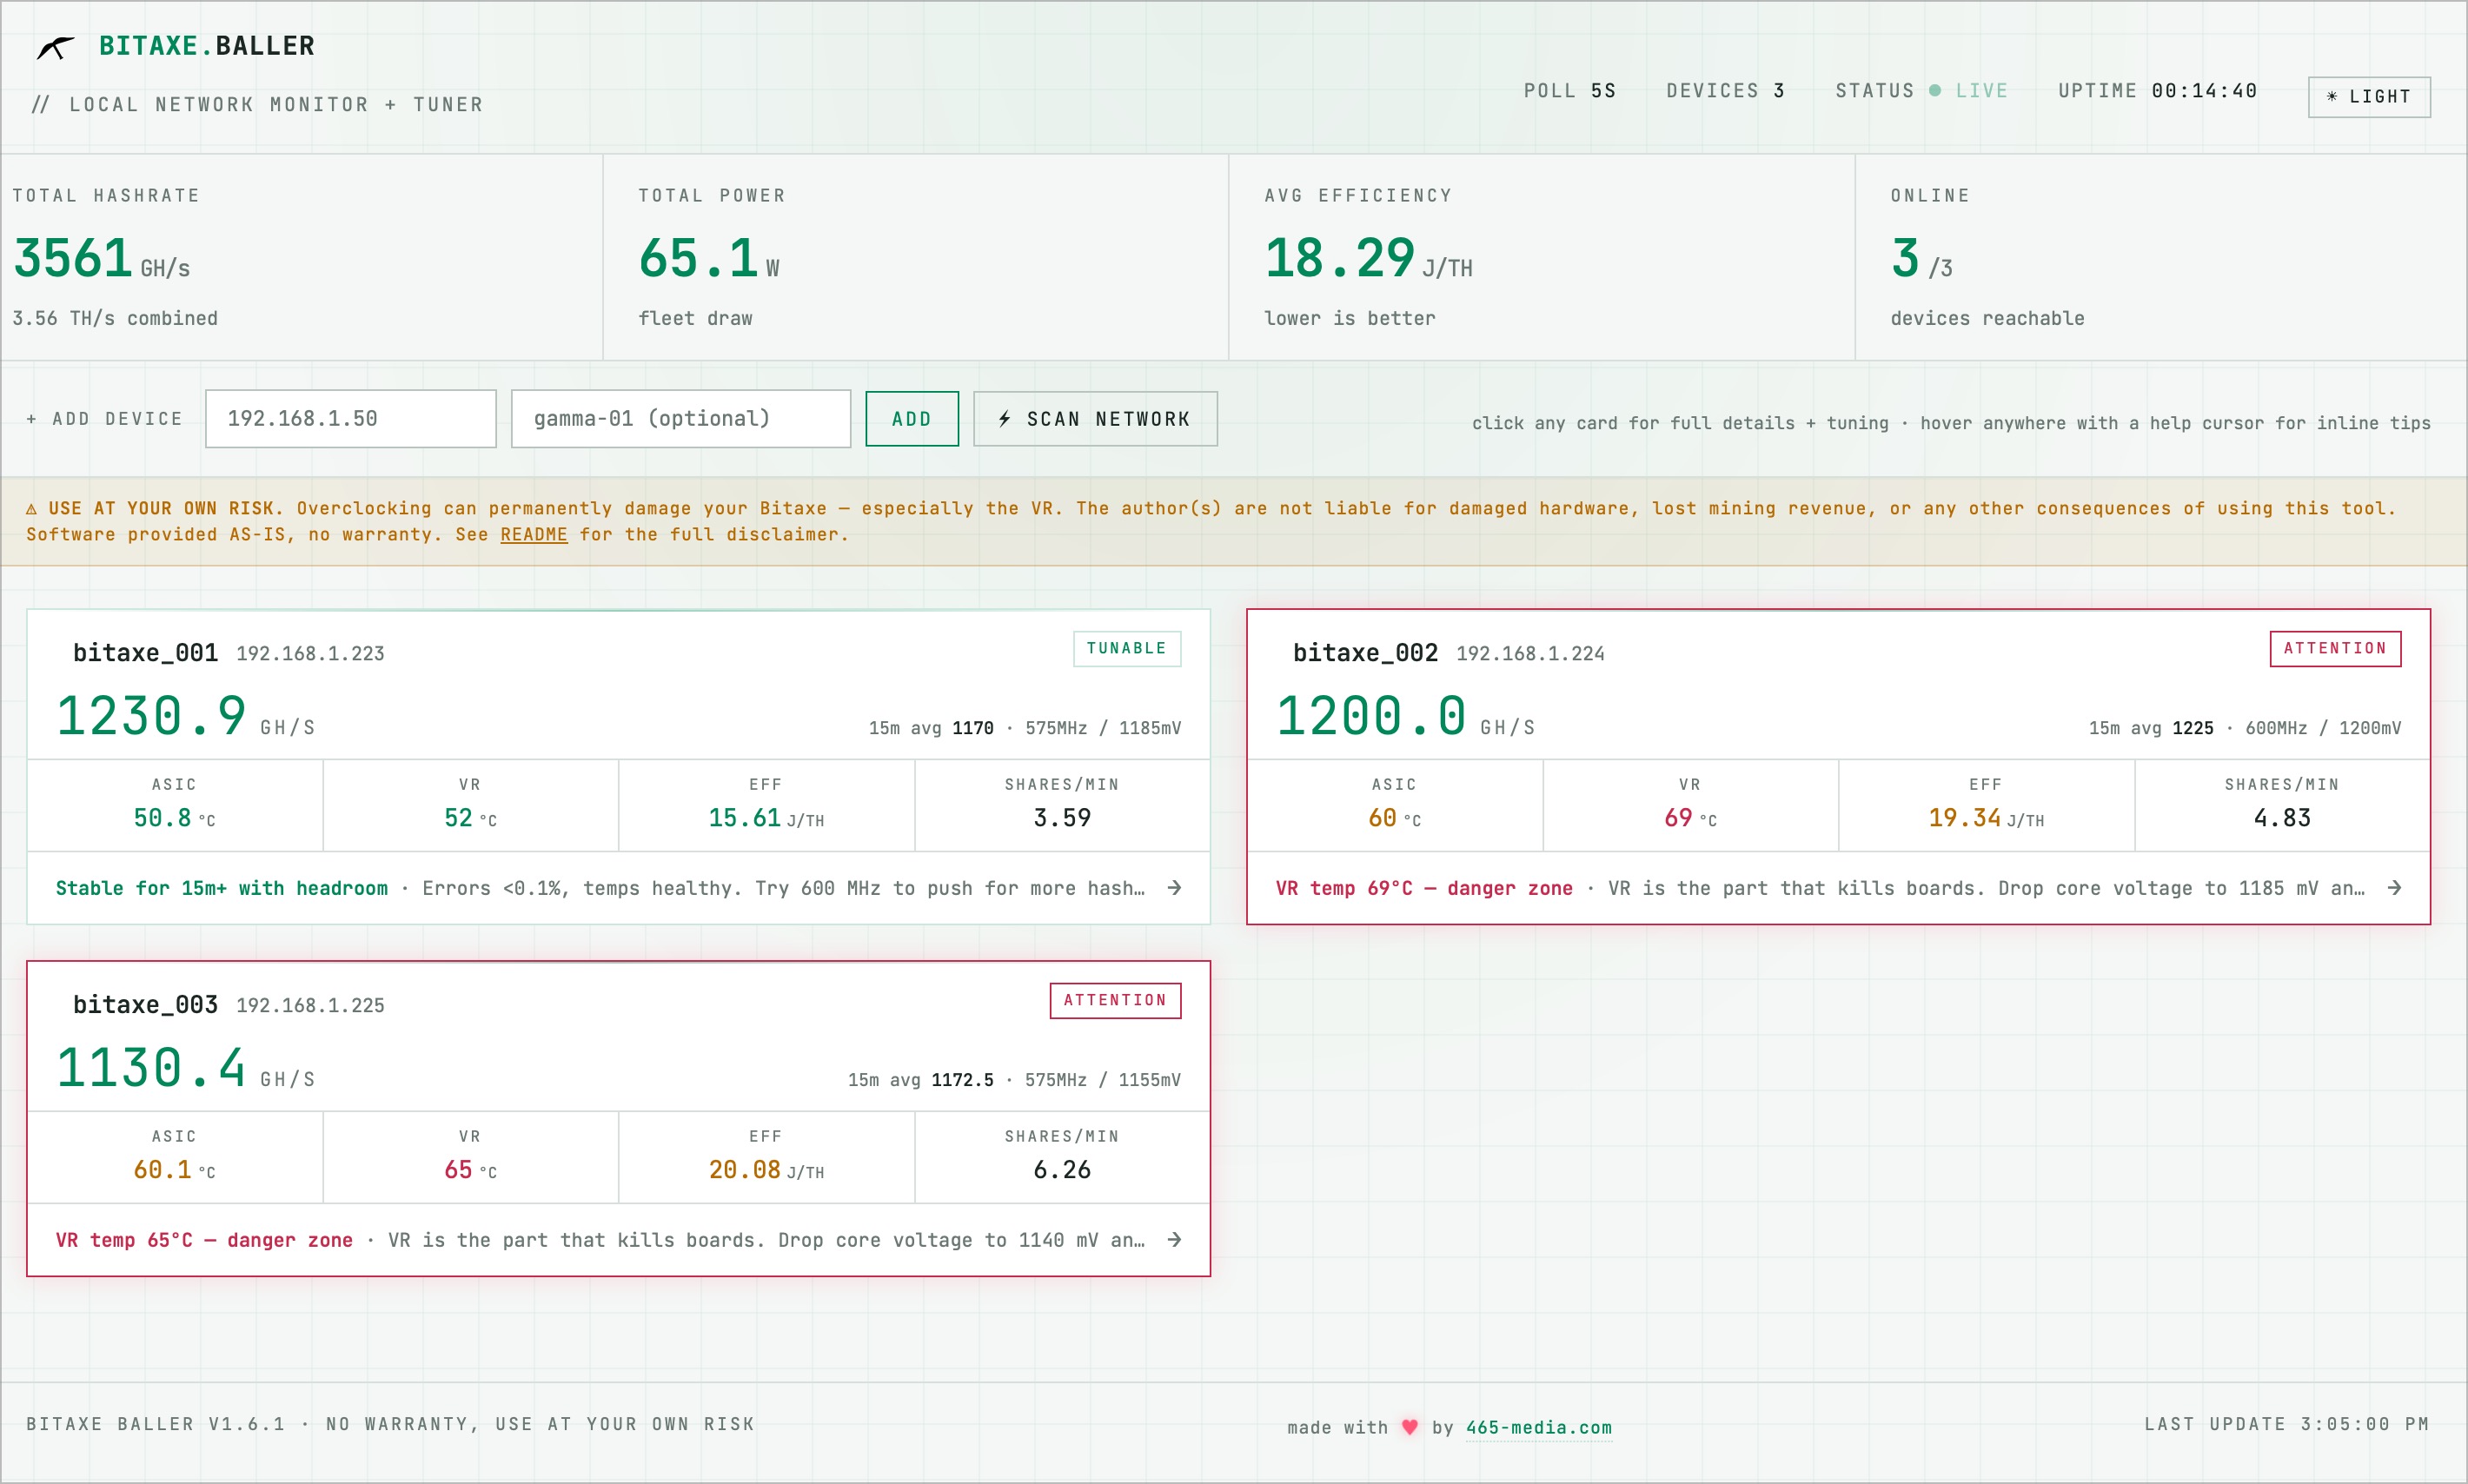
Task: Click shares/min 6.26 on bitaxe_003
Action: click(x=1063, y=1170)
